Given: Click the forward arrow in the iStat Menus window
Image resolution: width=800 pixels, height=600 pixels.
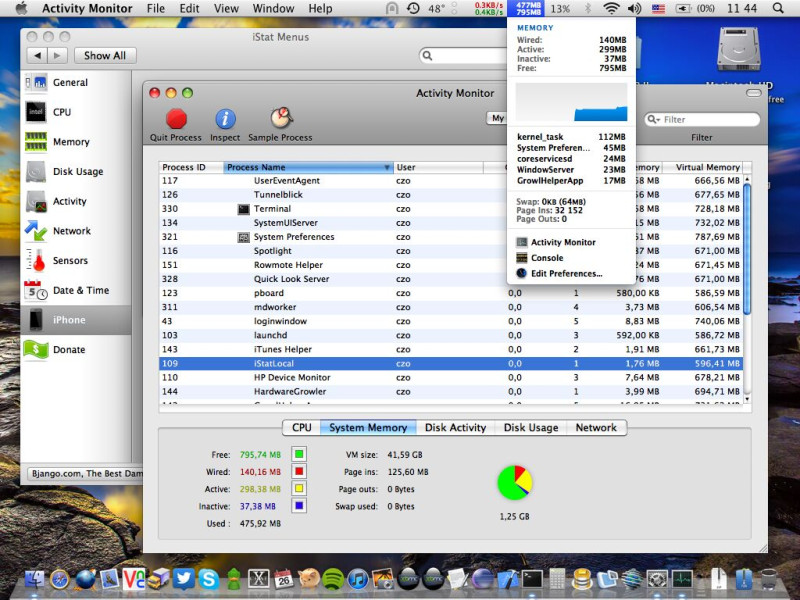Looking at the screenshot, I should pyautogui.click(x=58, y=56).
